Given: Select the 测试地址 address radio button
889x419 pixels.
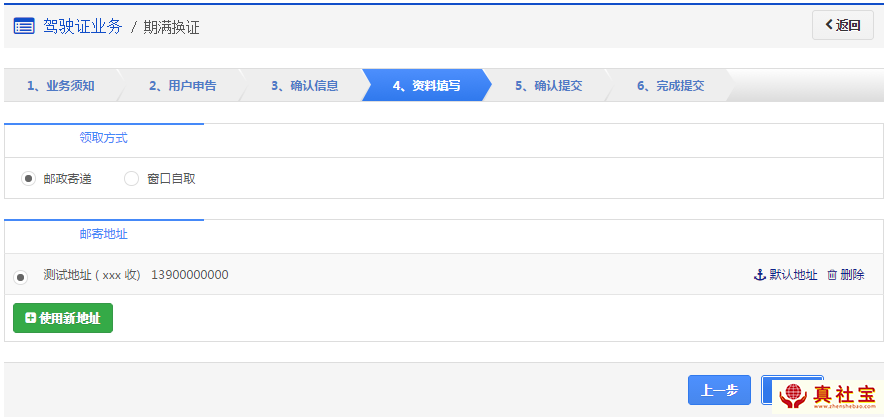Looking at the screenshot, I should tap(20, 277).
